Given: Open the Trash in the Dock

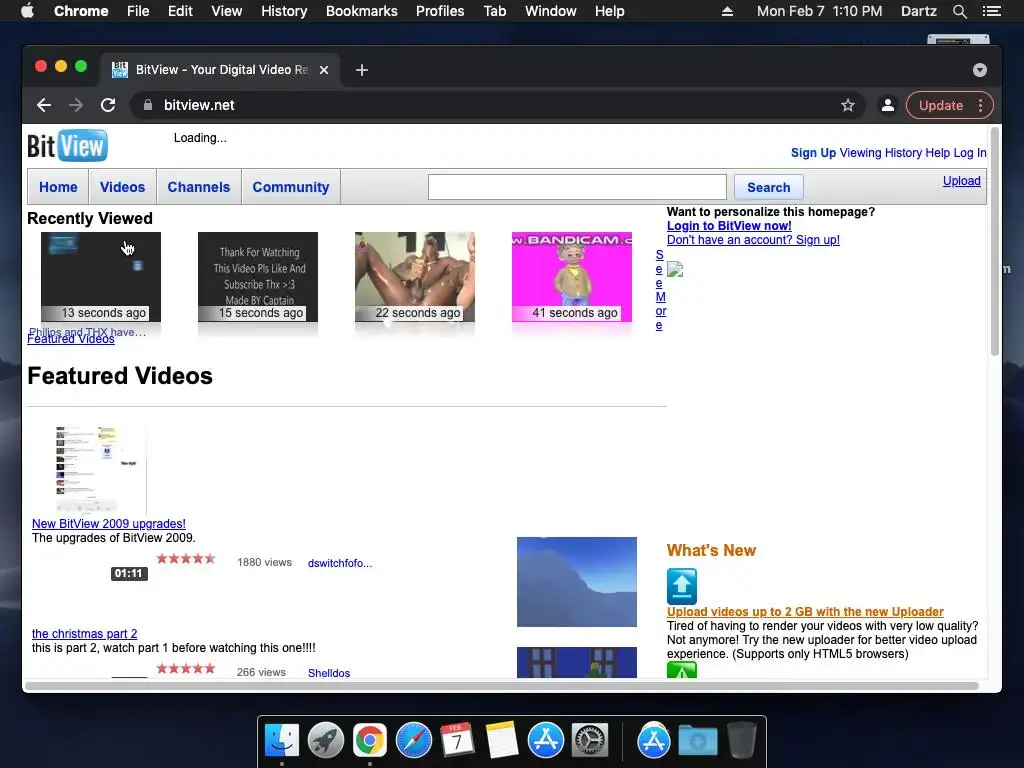Looking at the screenshot, I should [742, 741].
